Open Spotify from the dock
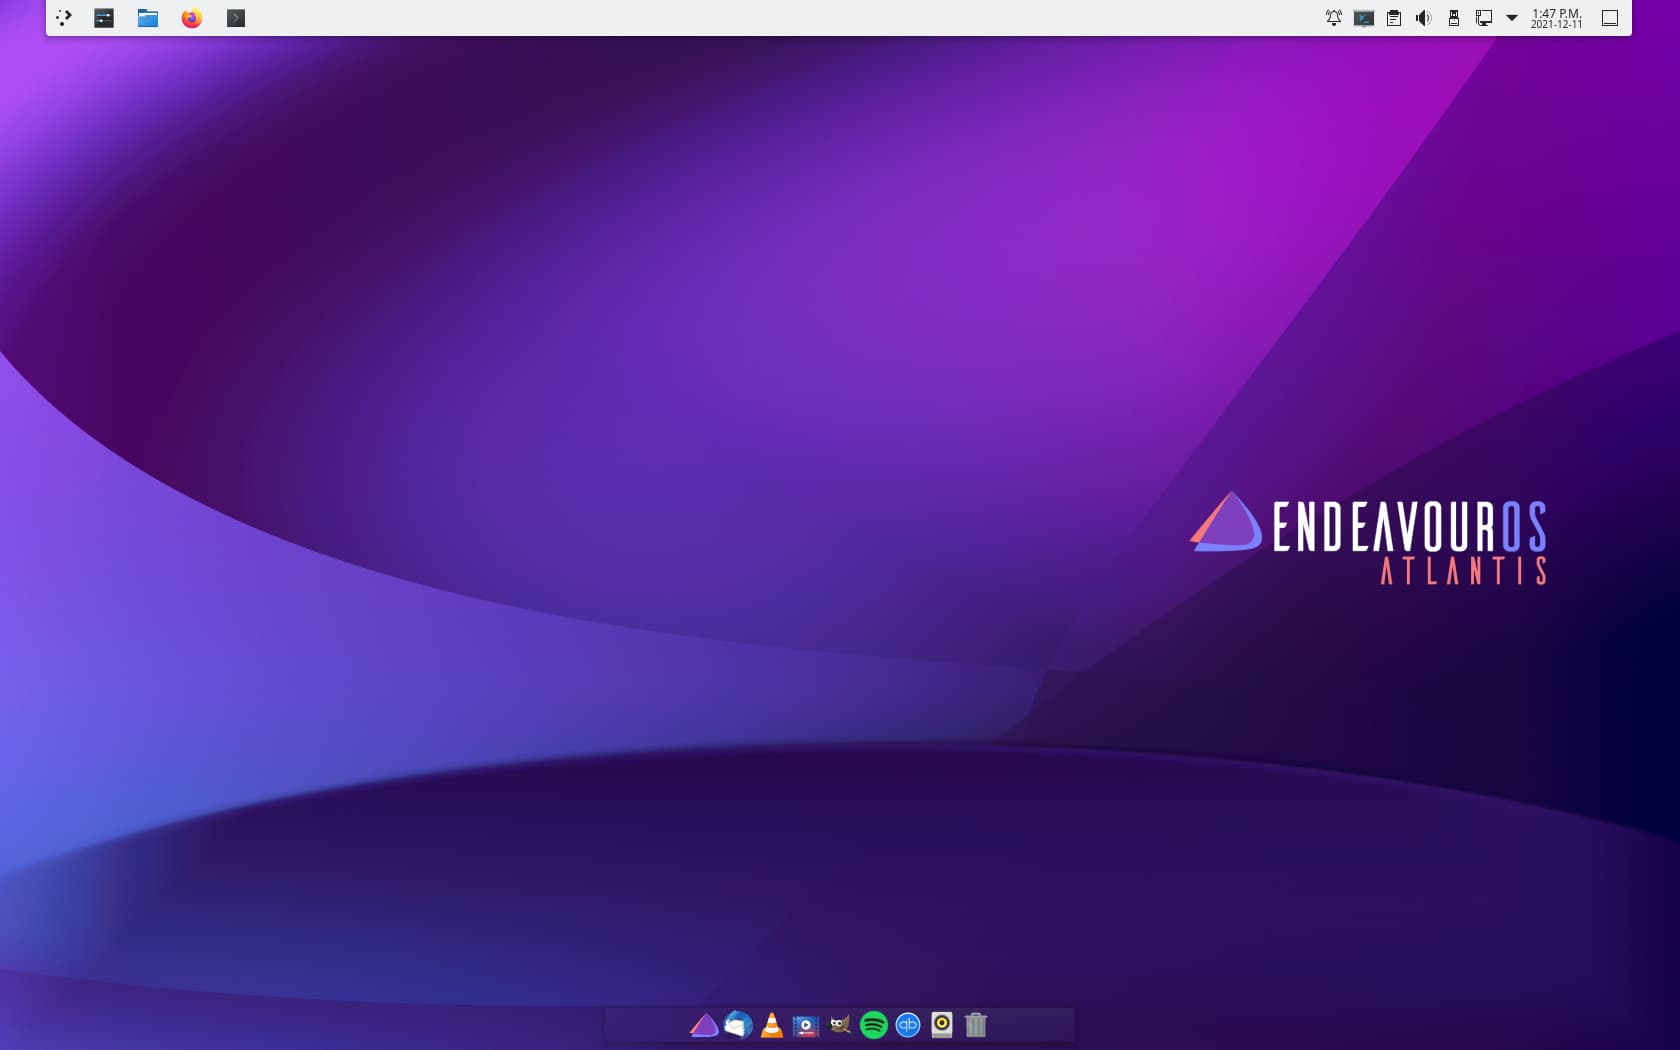The image size is (1680, 1050). 873,1025
